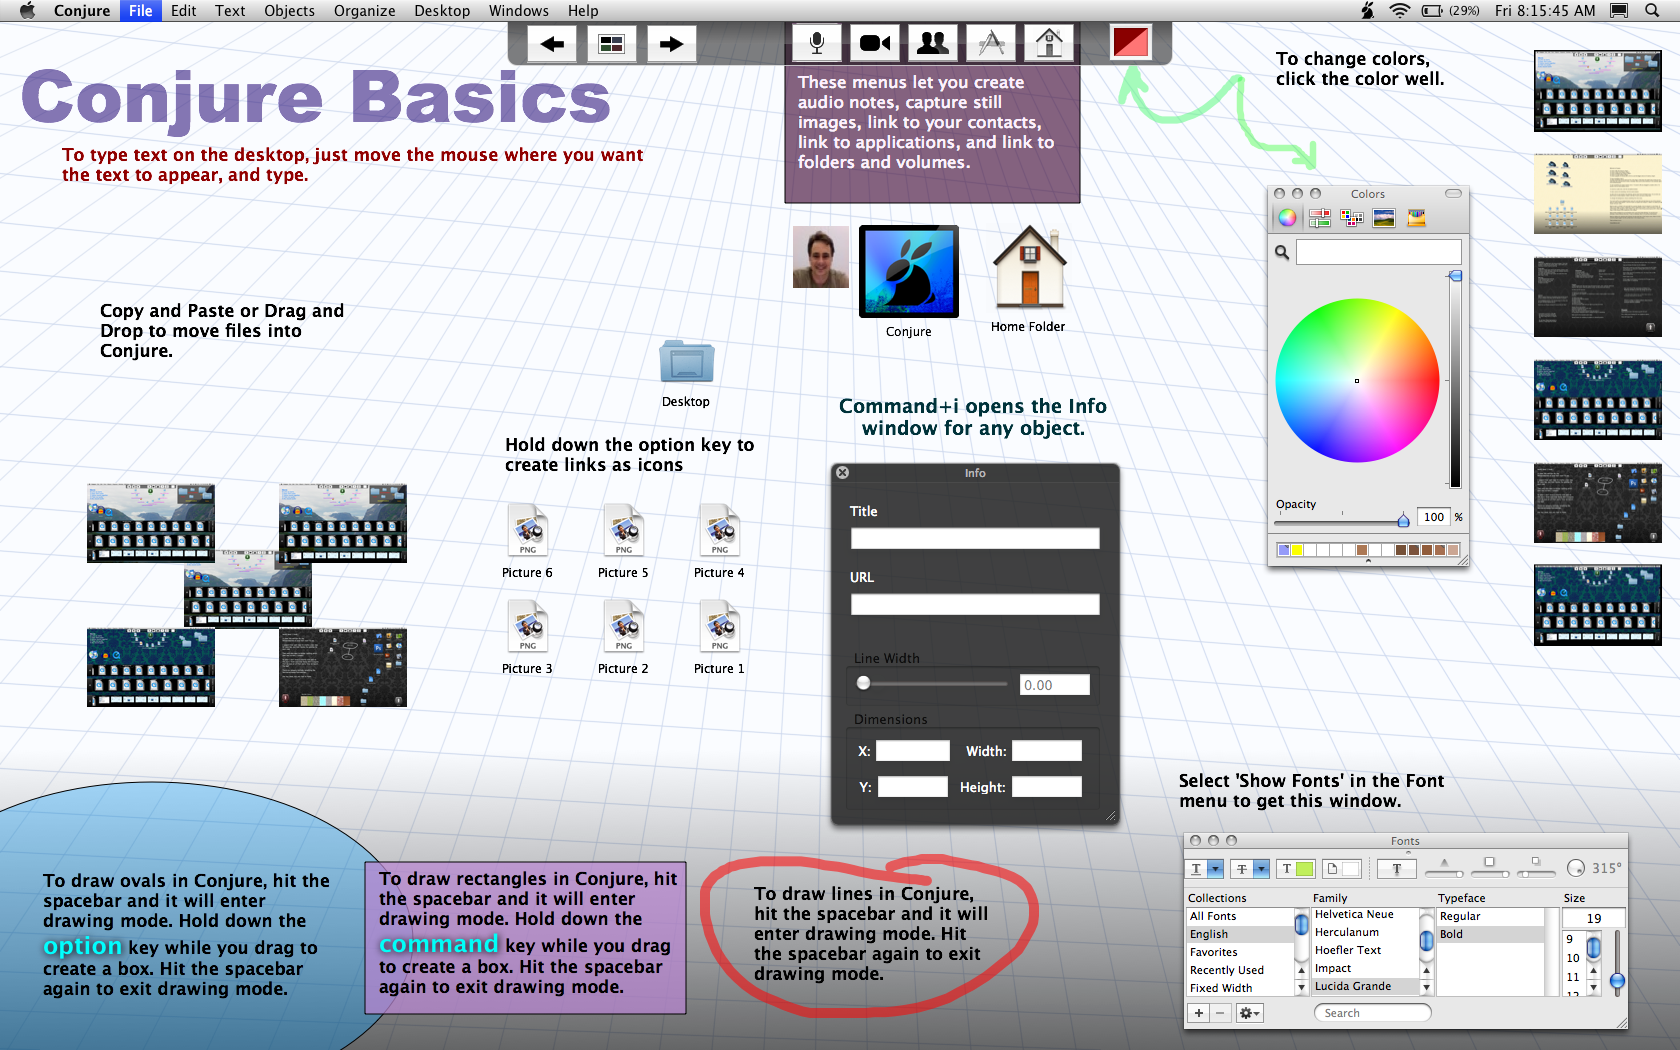Switch to crayons mode in Colors

[1416, 218]
